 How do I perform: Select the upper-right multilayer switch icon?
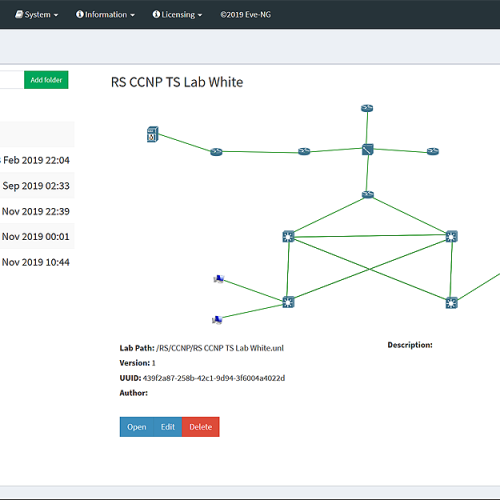tap(452, 236)
